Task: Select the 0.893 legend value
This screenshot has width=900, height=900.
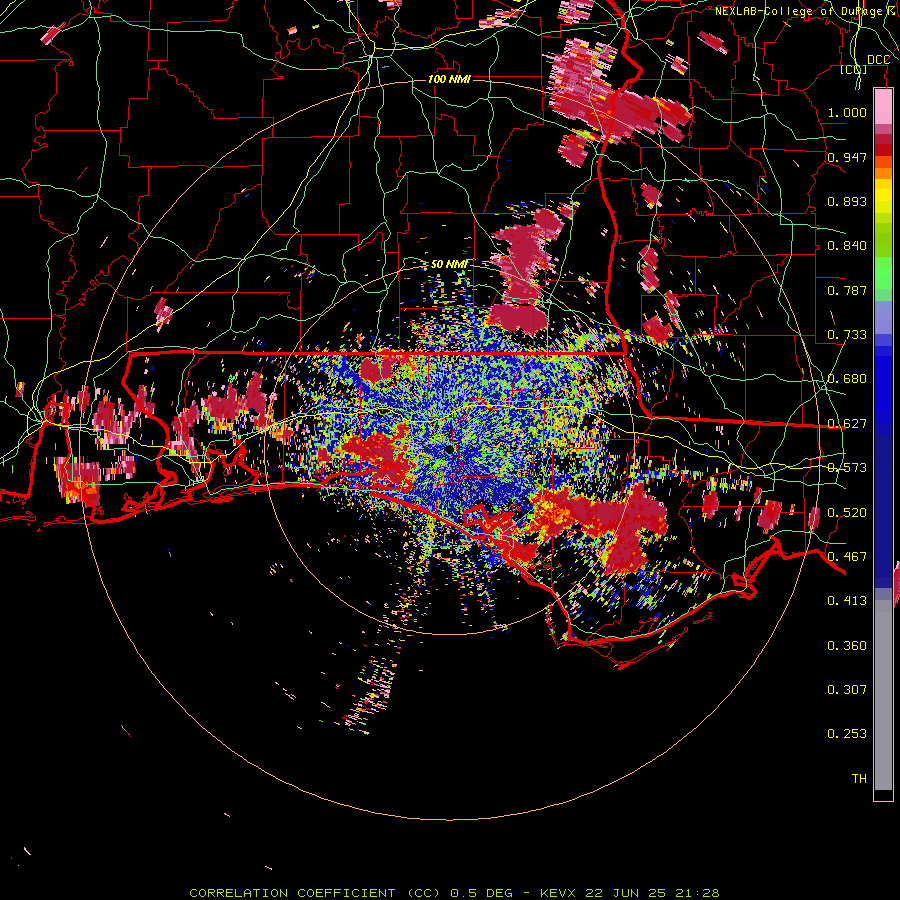Action: tap(847, 201)
